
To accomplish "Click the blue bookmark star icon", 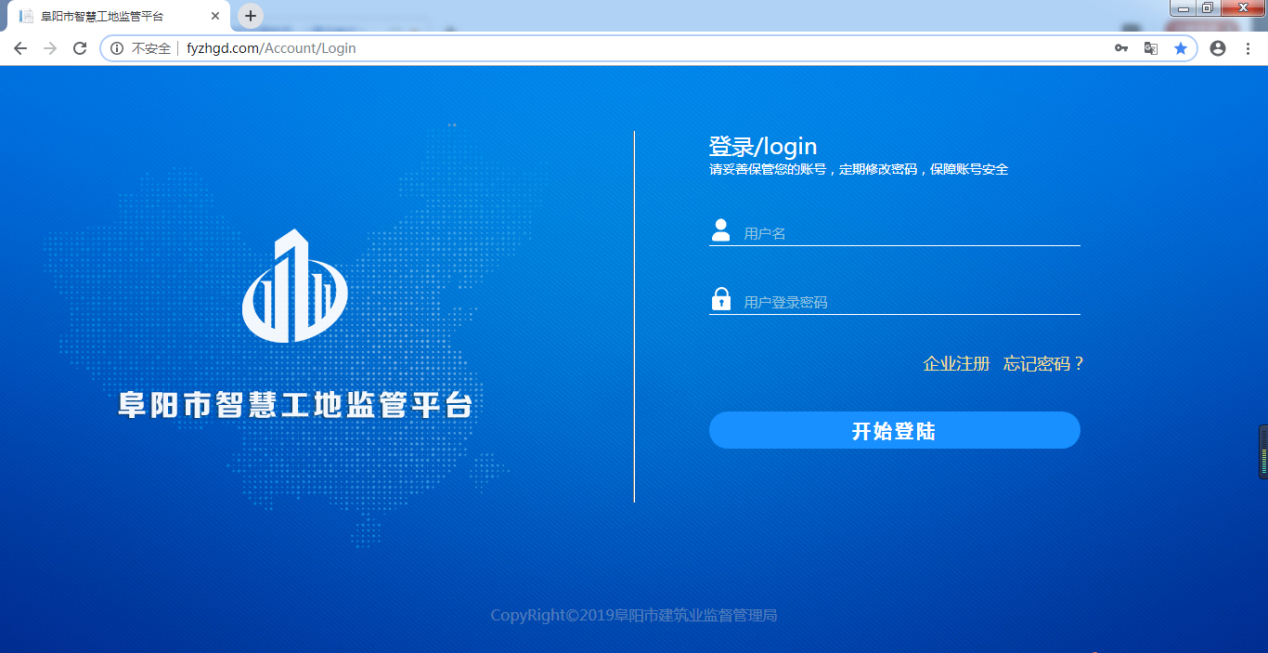I will pyautogui.click(x=1181, y=48).
